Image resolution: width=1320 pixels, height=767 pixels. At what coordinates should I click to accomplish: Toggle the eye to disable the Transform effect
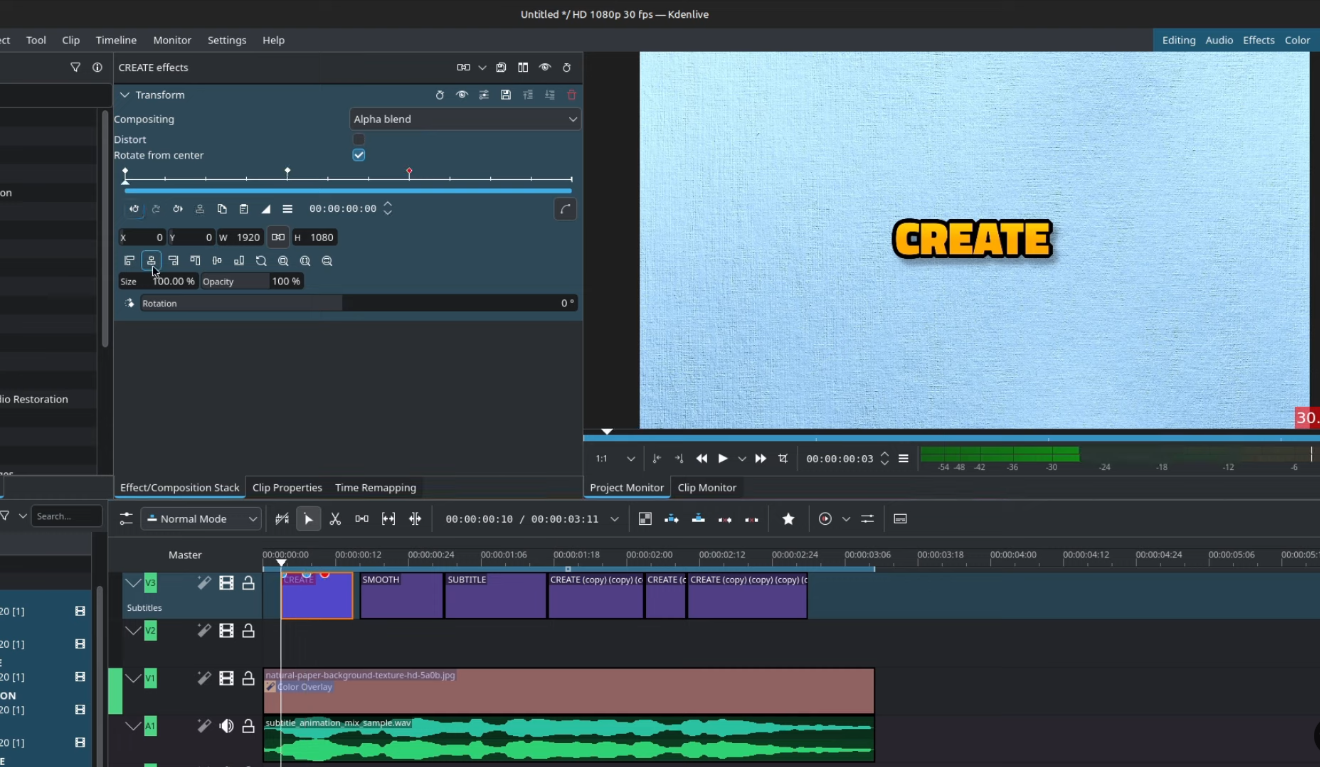pos(461,94)
